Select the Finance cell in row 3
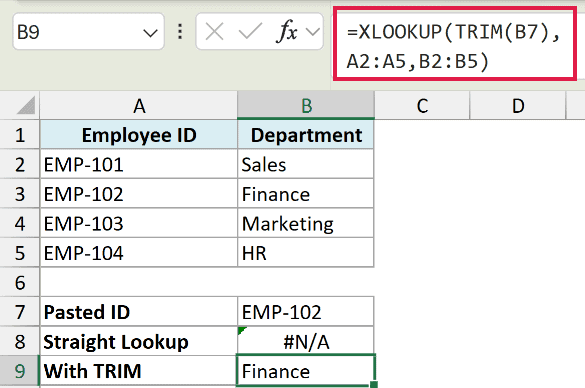 click(x=306, y=194)
